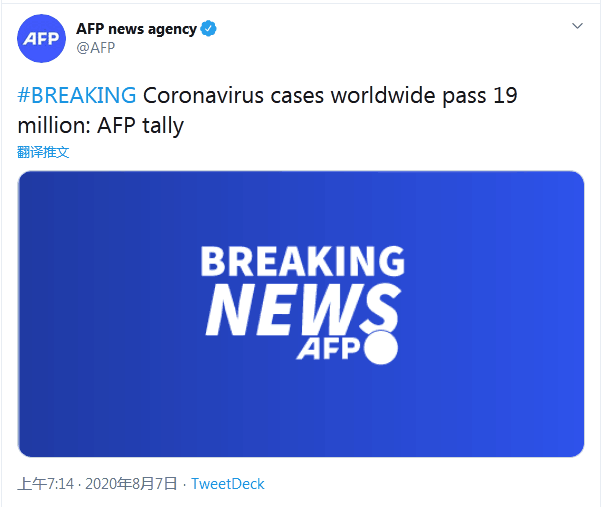
Task: Click the word Coronavirus in the tweet
Action: pos(204,97)
